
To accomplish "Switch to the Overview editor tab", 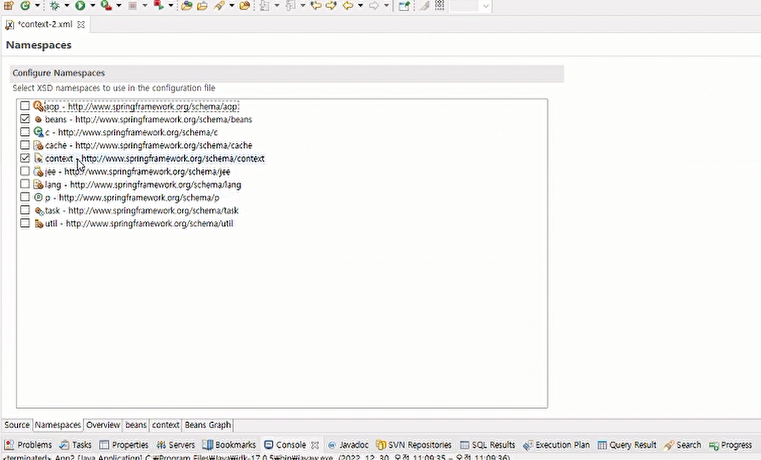I will (103, 425).
